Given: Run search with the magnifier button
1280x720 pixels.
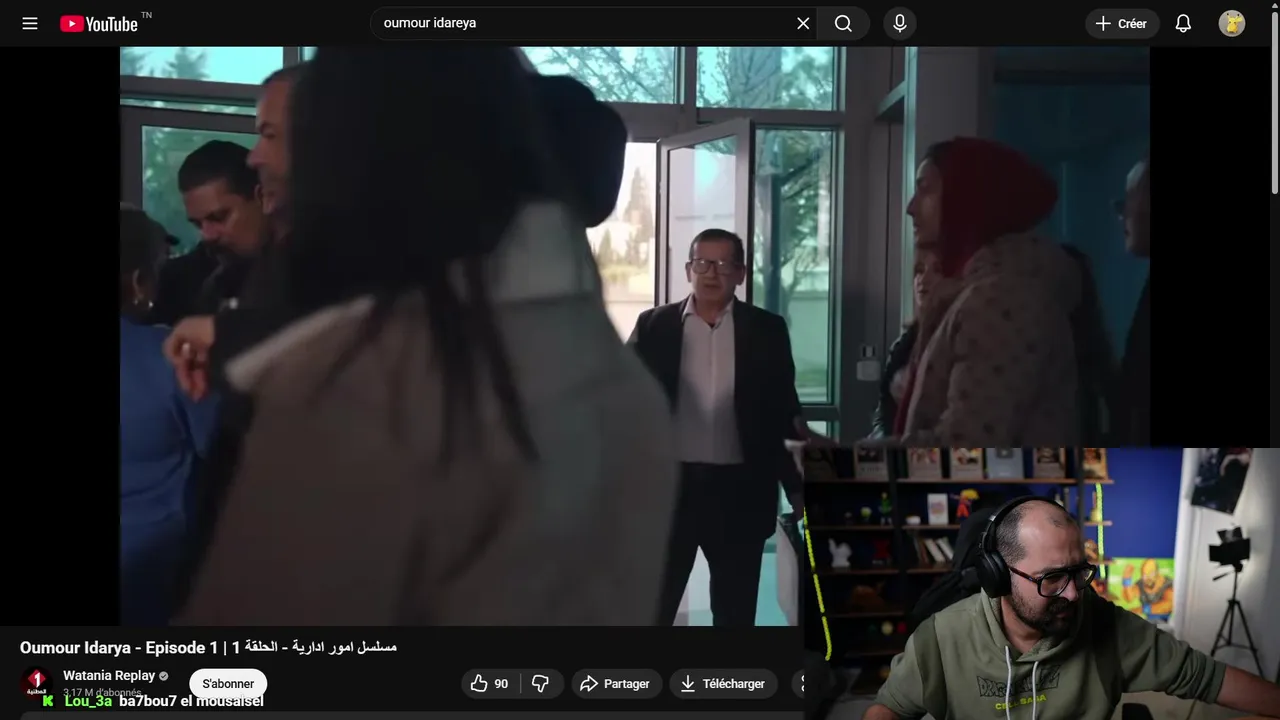Looking at the screenshot, I should (x=843, y=23).
